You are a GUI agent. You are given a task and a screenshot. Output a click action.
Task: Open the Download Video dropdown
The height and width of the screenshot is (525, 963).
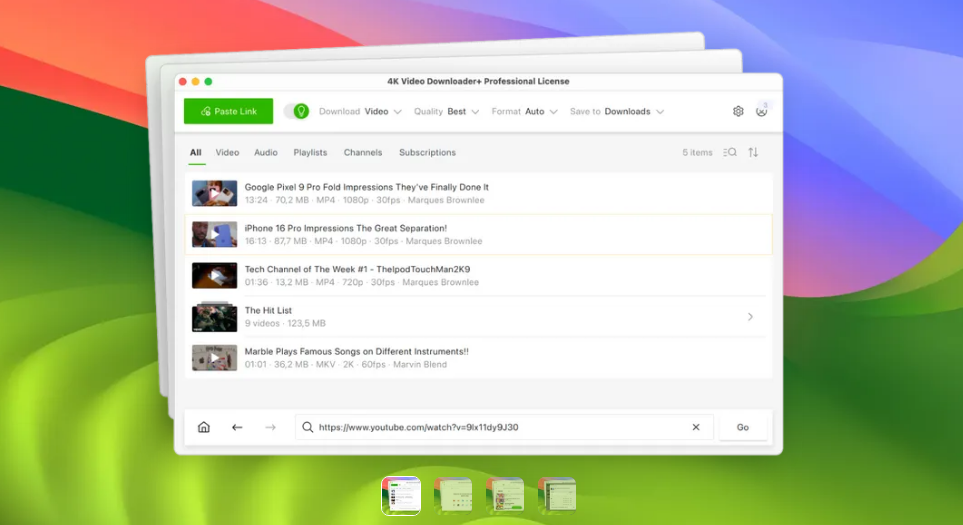pyautogui.click(x=360, y=111)
